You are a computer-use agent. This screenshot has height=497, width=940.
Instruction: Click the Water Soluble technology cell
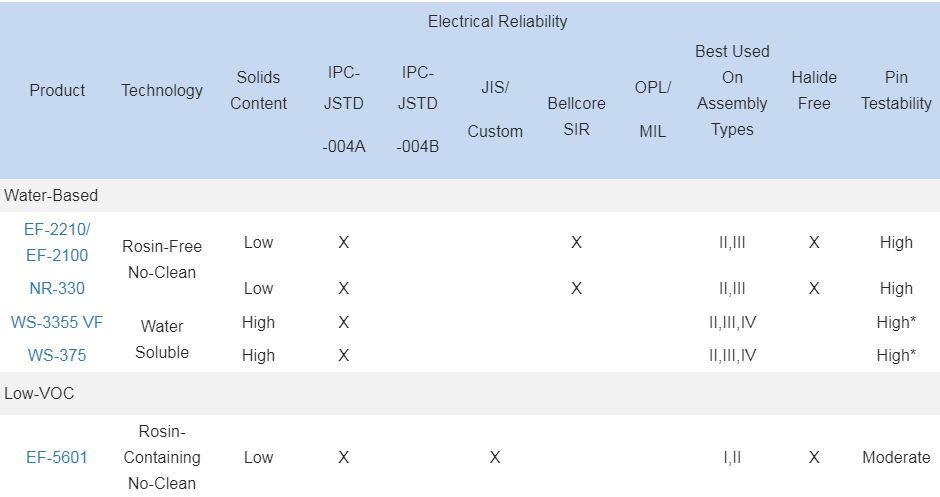click(x=162, y=339)
